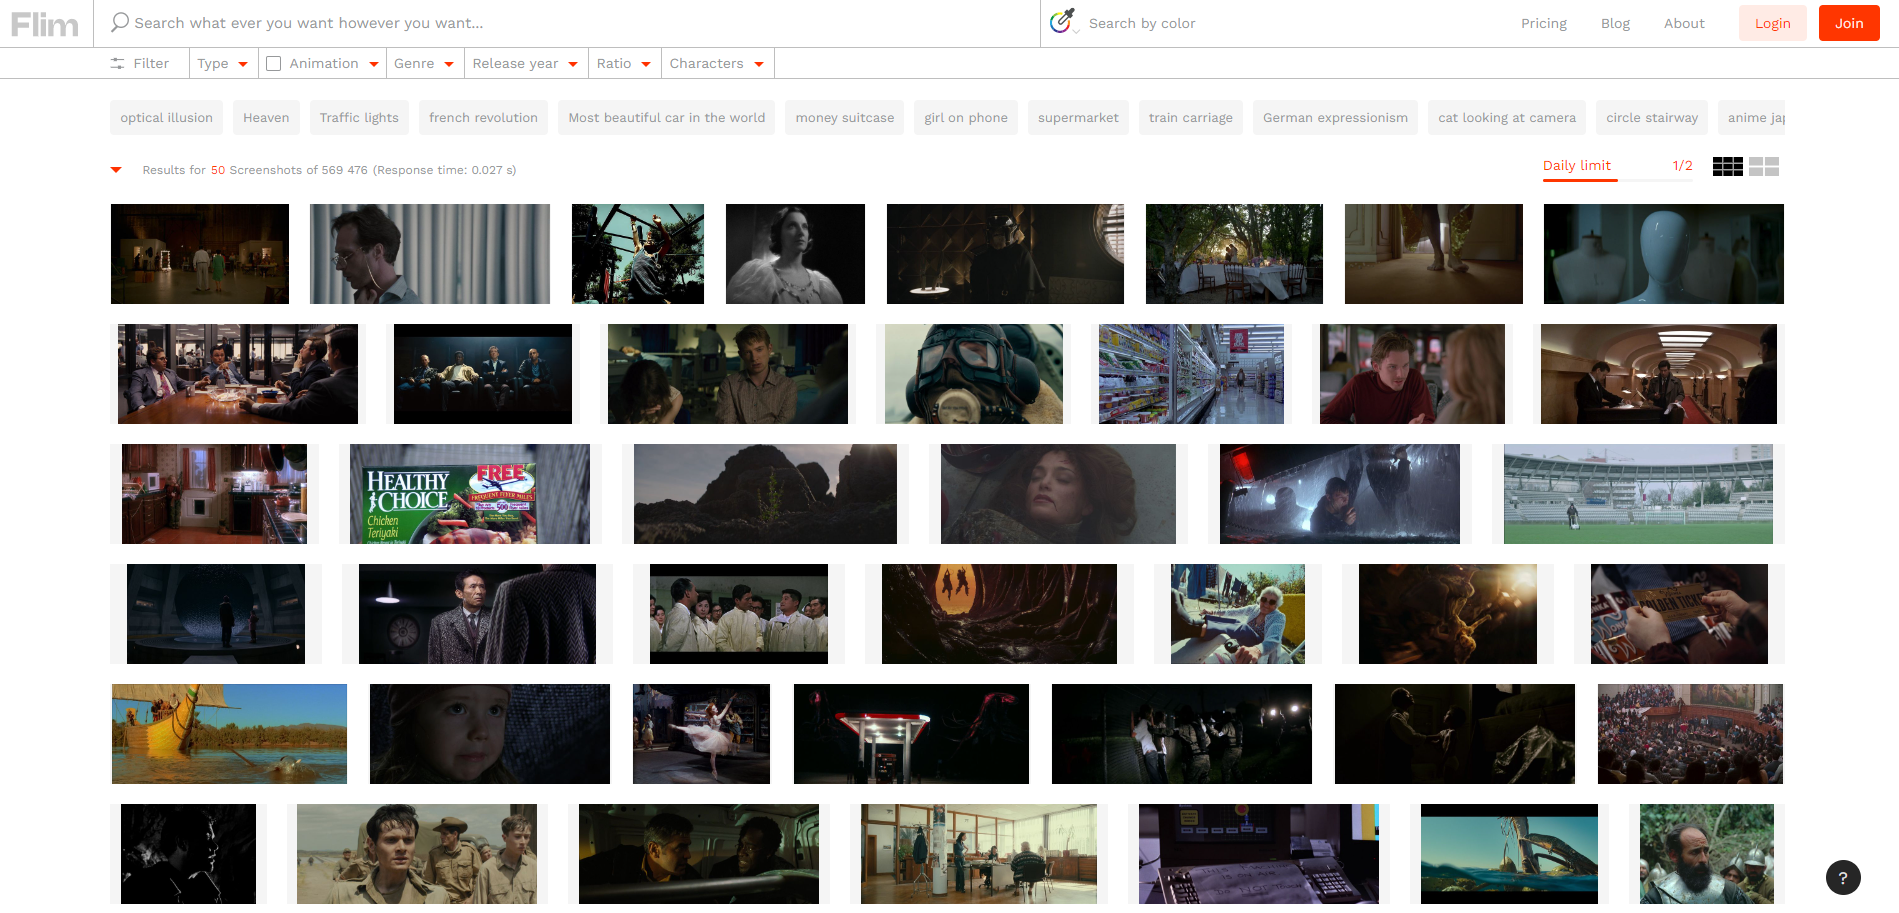This screenshot has height=913, width=1899.
Task: Open the dark rocky mountain thumbnail
Action: pyautogui.click(x=765, y=494)
